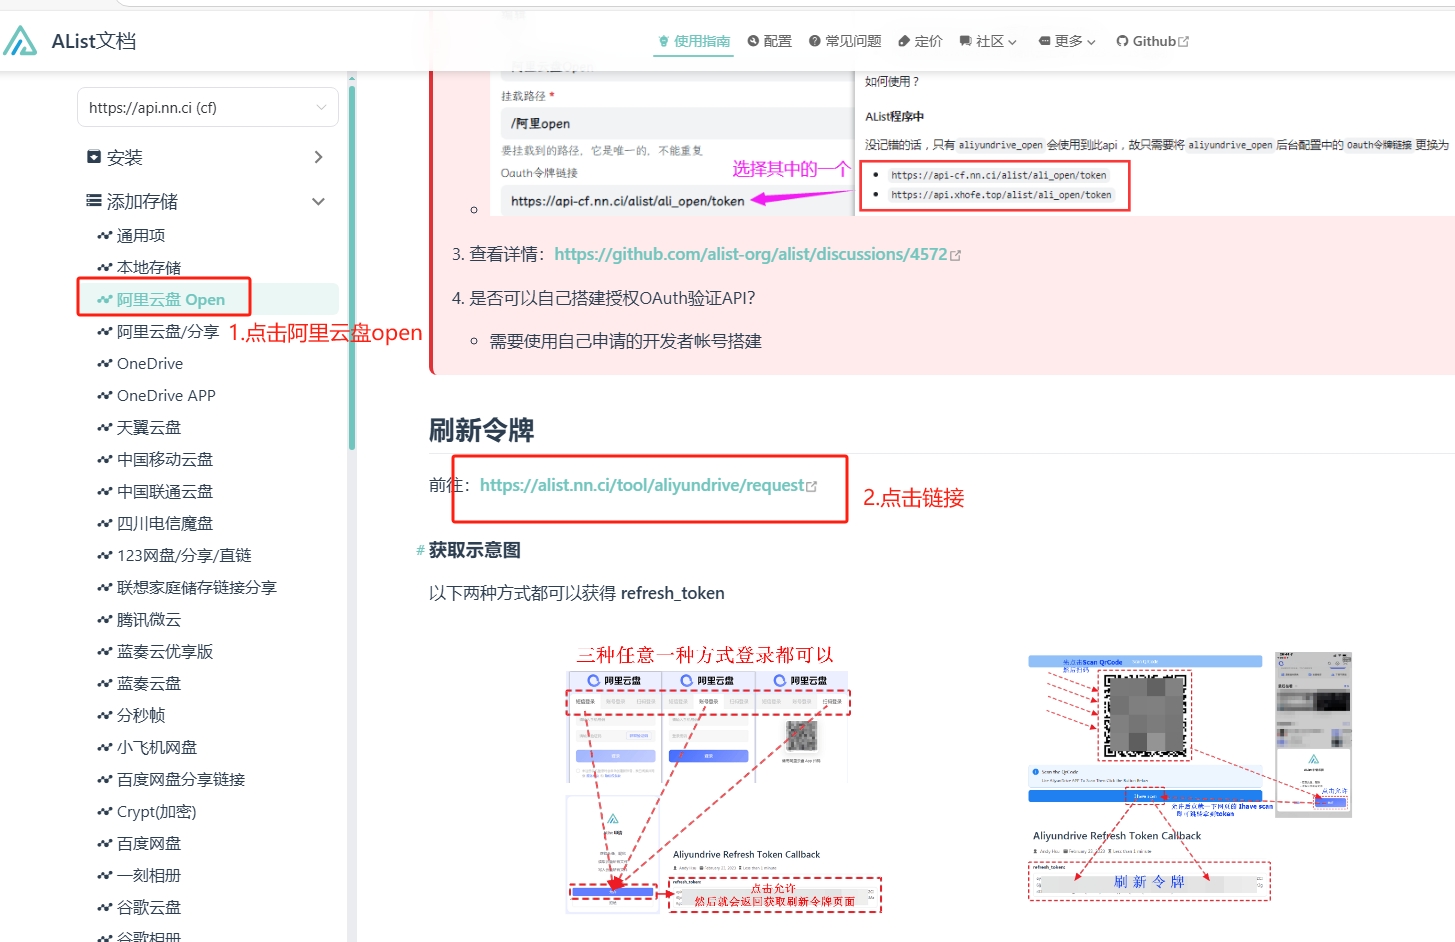Select 百度网盘 sidebar entry
Viewport: 1455px width, 942px height.
(x=149, y=843)
